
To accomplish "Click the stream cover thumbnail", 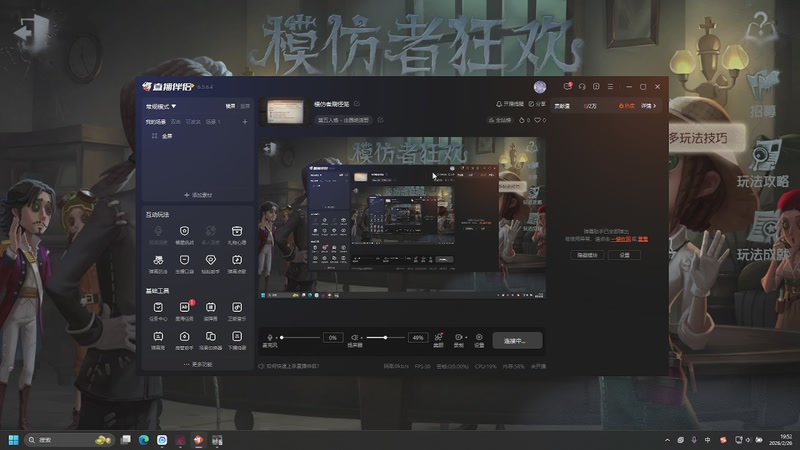I will coord(285,111).
